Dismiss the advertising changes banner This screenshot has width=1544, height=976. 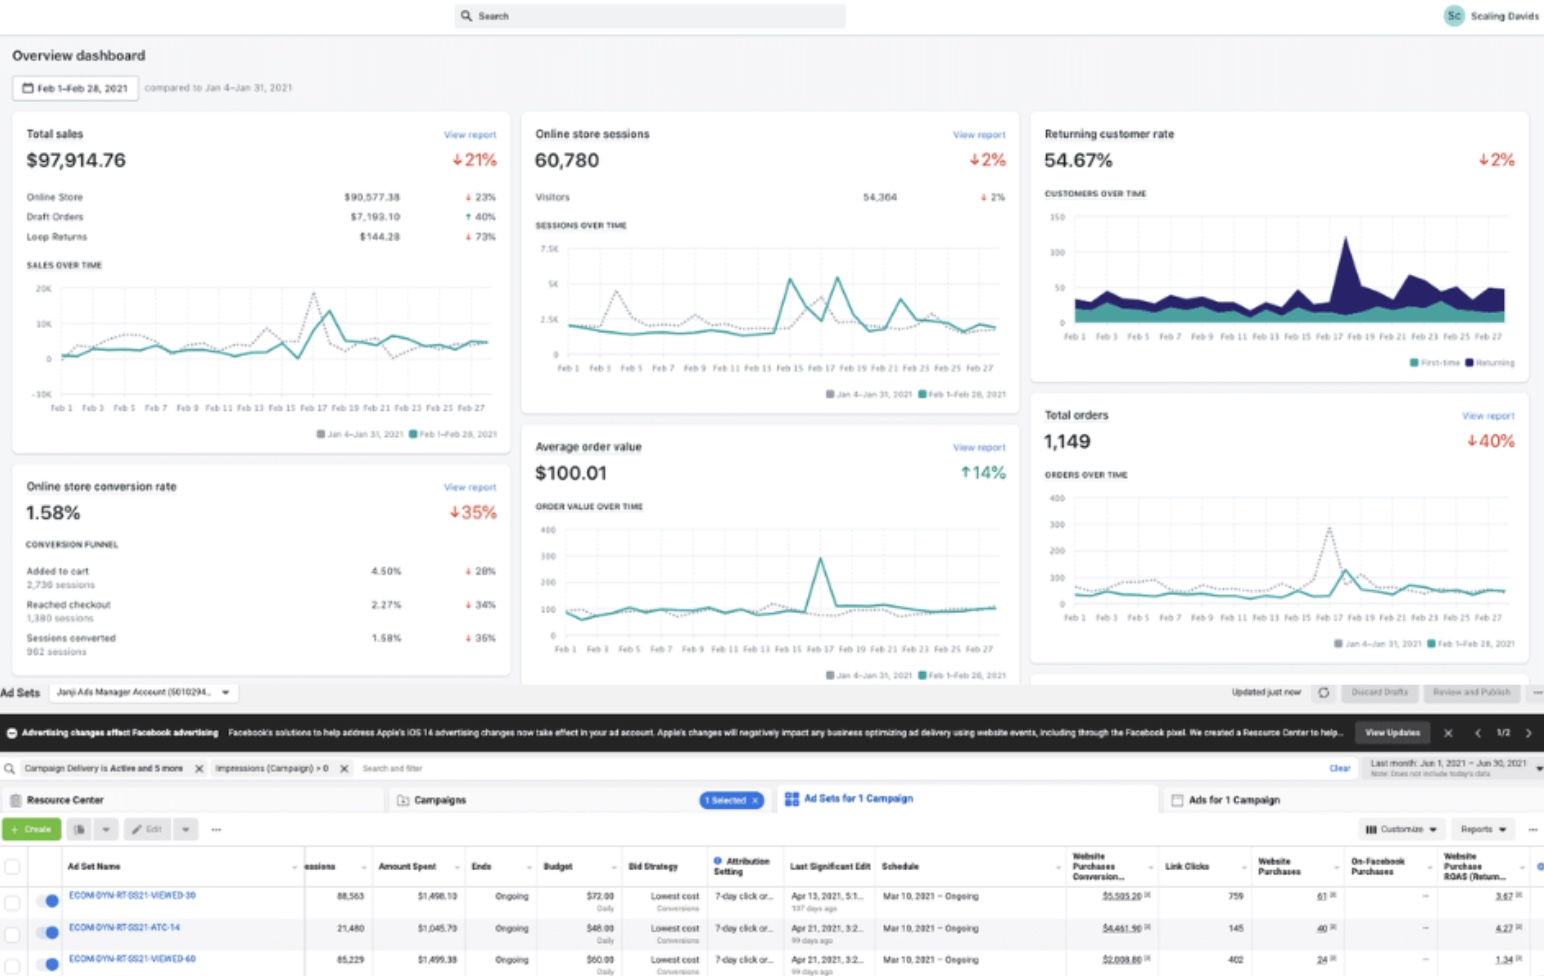click(x=1448, y=733)
